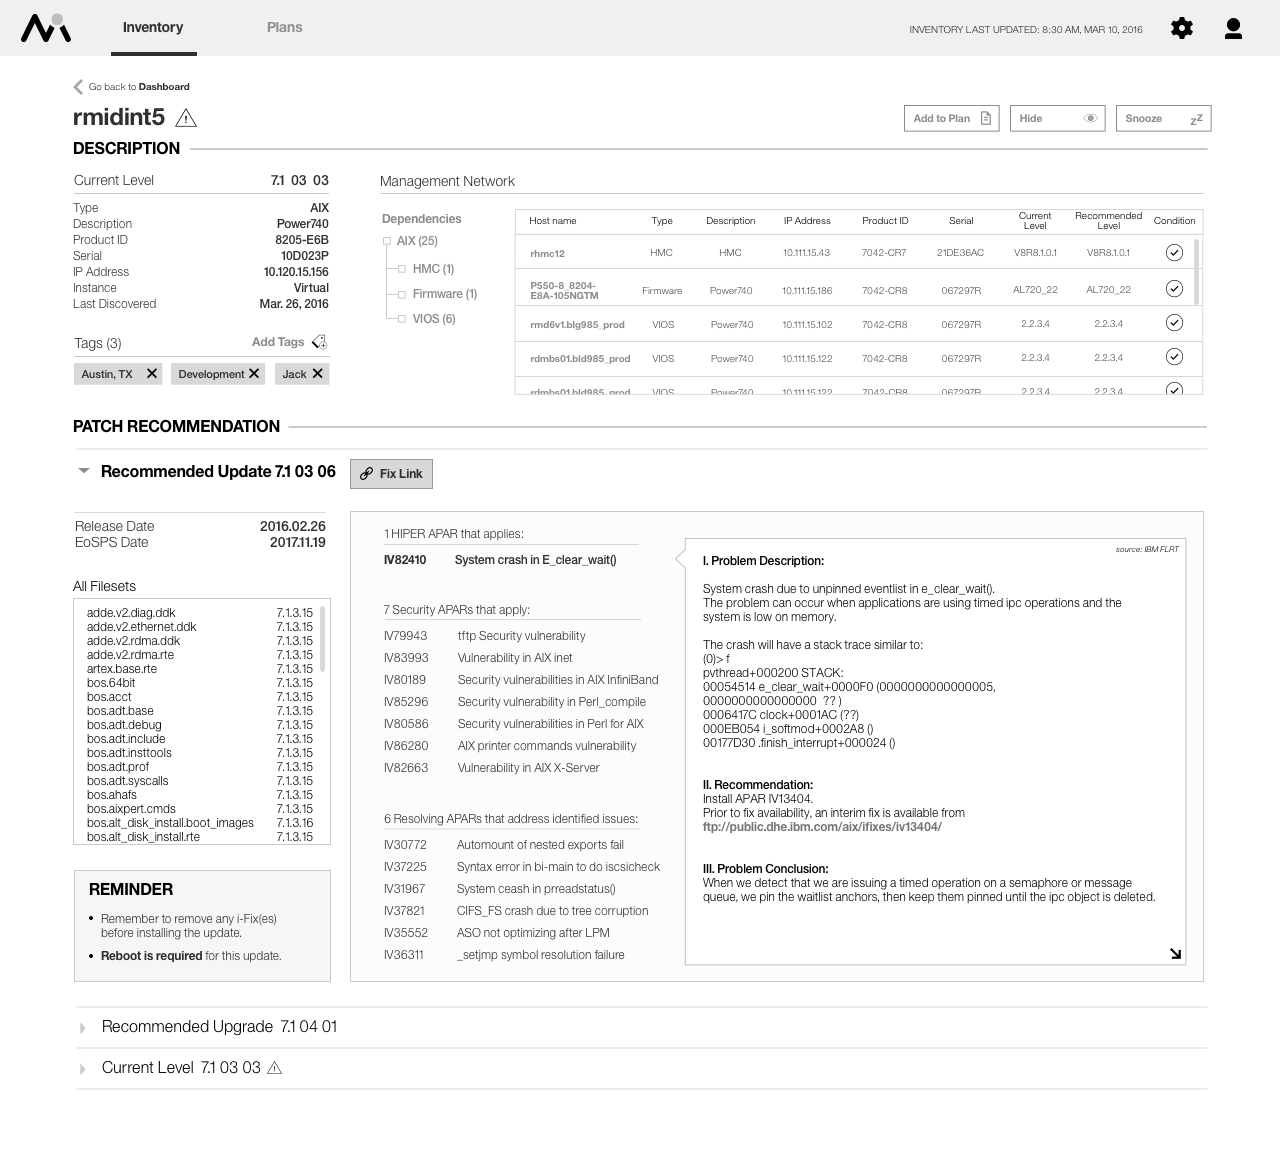
Task: Click the warning triangle next to rmidint5
Action: point(186,119)
